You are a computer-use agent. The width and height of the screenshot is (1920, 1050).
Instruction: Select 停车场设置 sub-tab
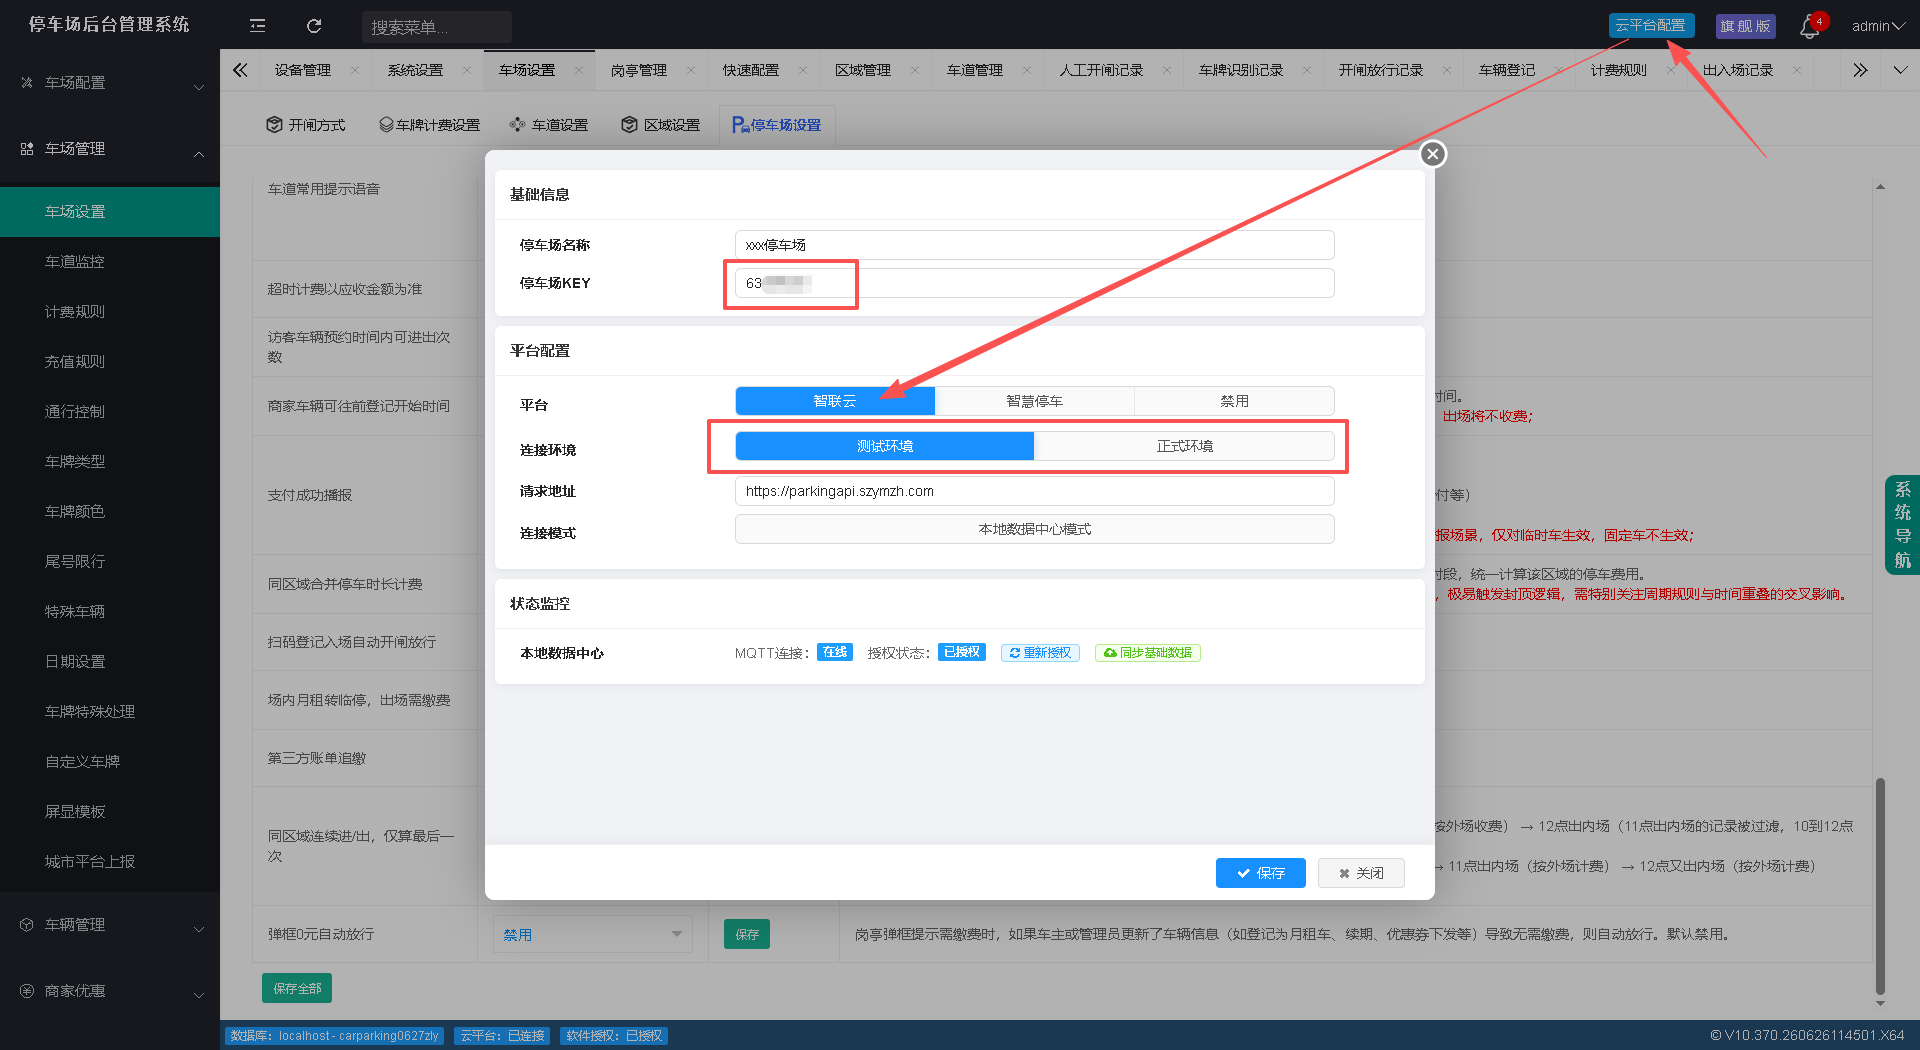[x=776, y=125]
